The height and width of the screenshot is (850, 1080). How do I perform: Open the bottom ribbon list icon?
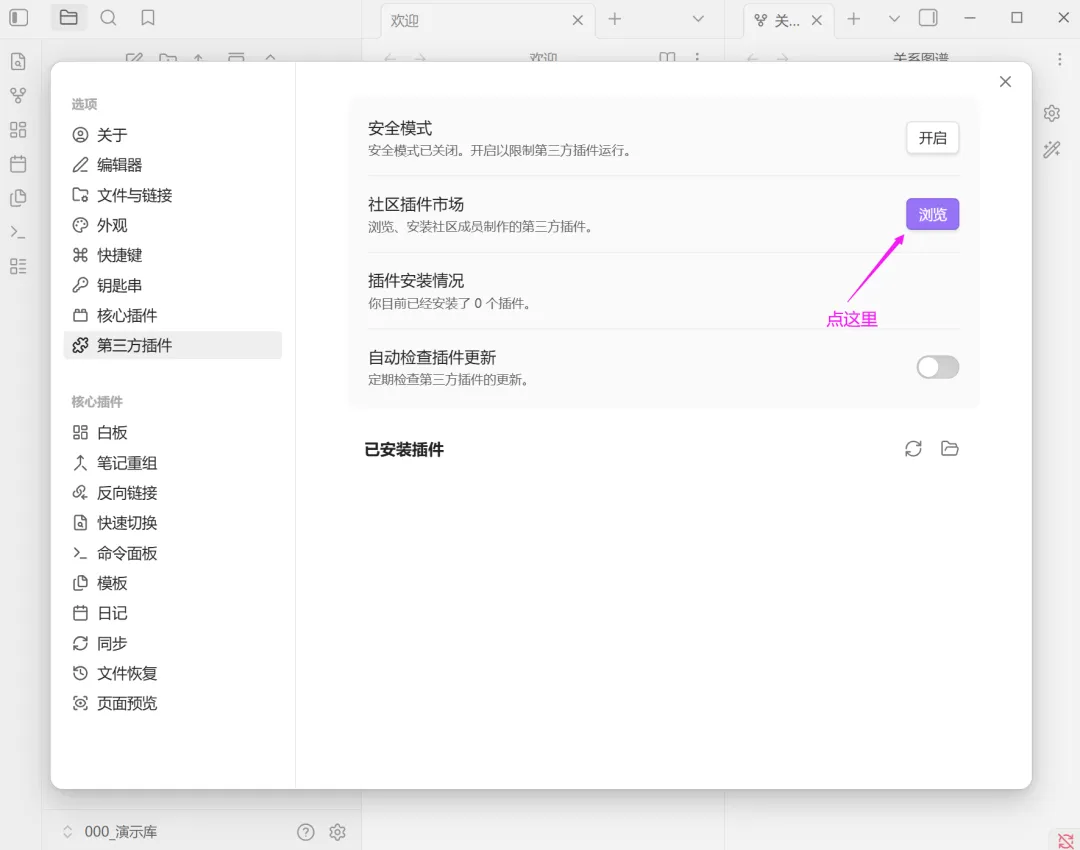(19, 266)
